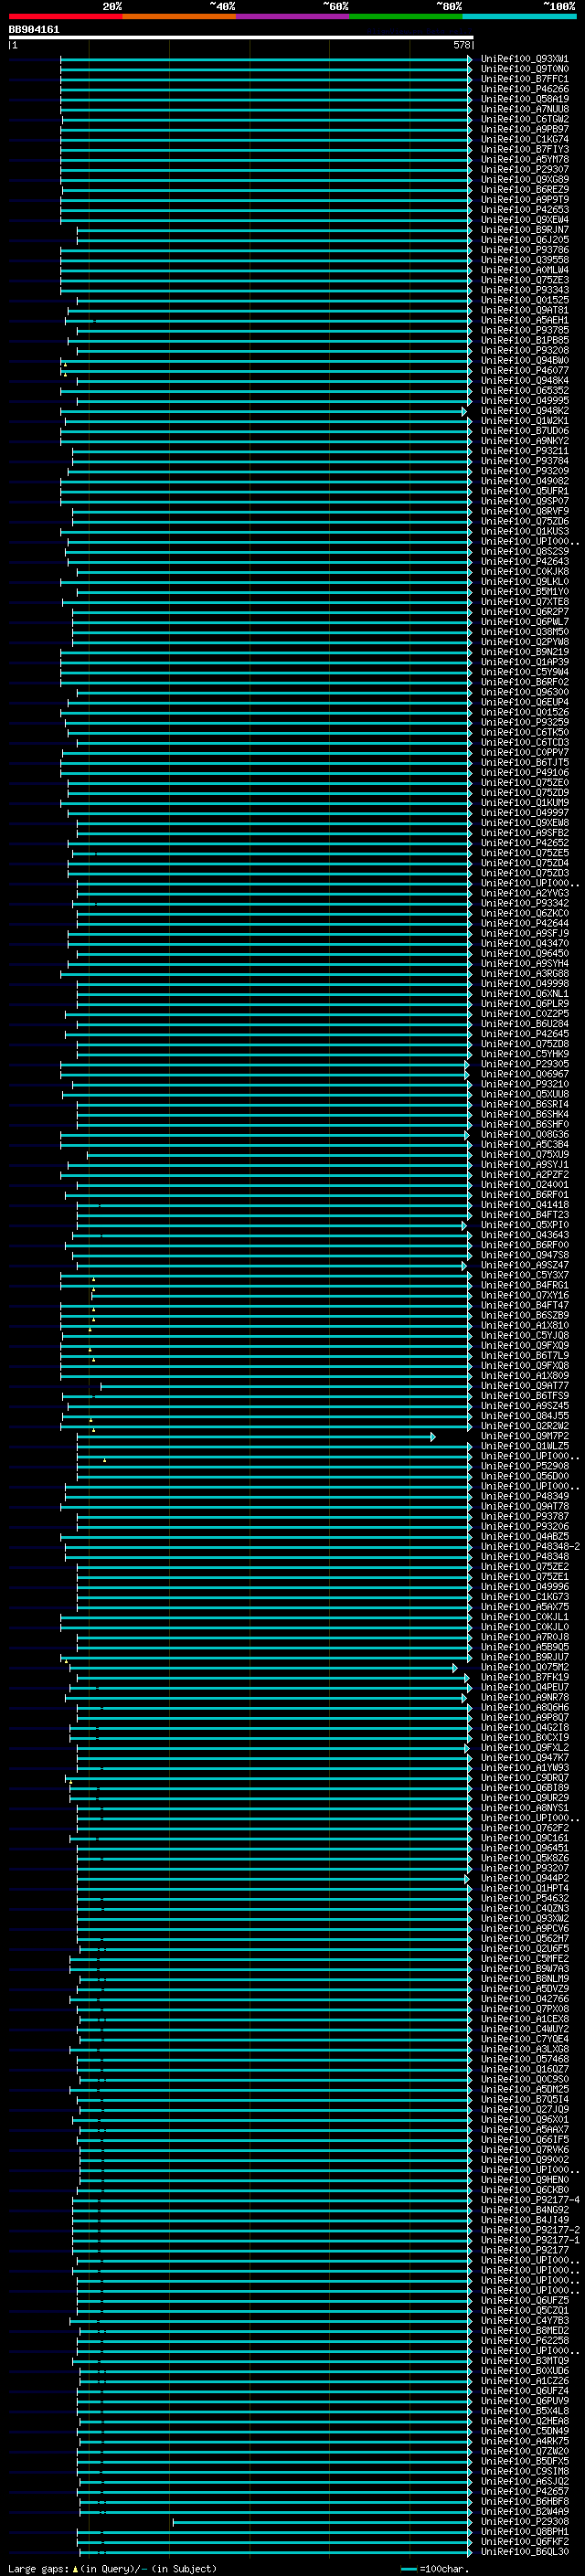This screenshot has height=2576, width=585.
Task: Select the UniRef100_B4NG92 label
Action: pos(524,2210)
